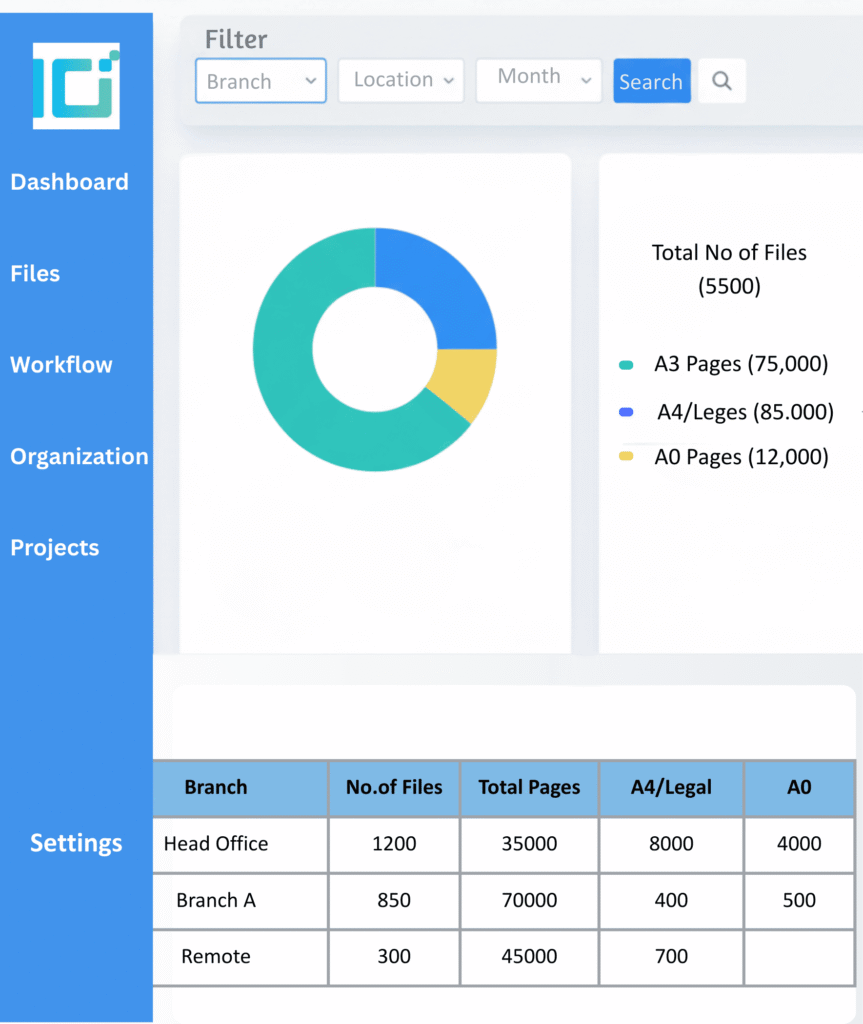Open the Branch filter dropdown
The height and width of the screenshot is (1024, 863).
[260, 81]
